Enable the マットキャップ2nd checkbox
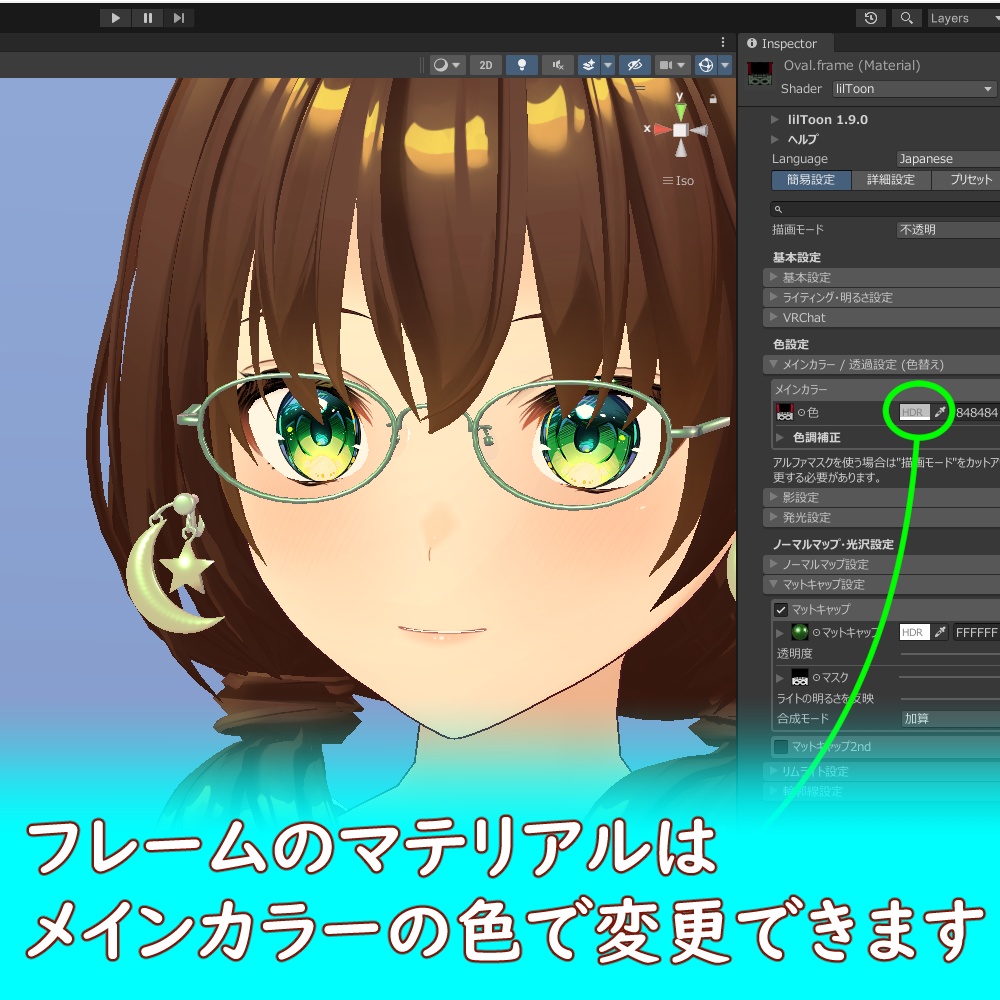Viewport: 1000px width, 1000px height. click(780, 746)
